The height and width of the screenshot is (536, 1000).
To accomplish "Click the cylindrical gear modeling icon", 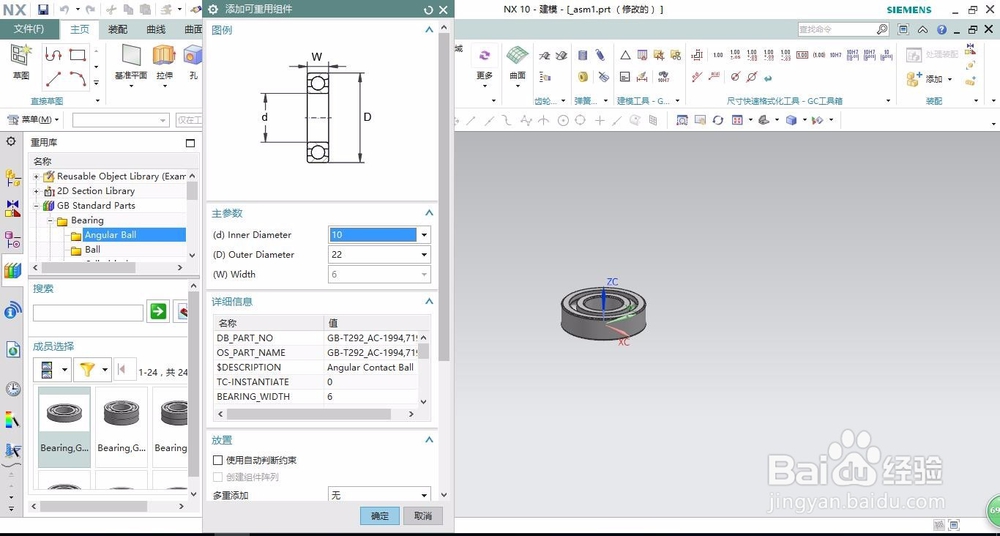I will (544, 56).
